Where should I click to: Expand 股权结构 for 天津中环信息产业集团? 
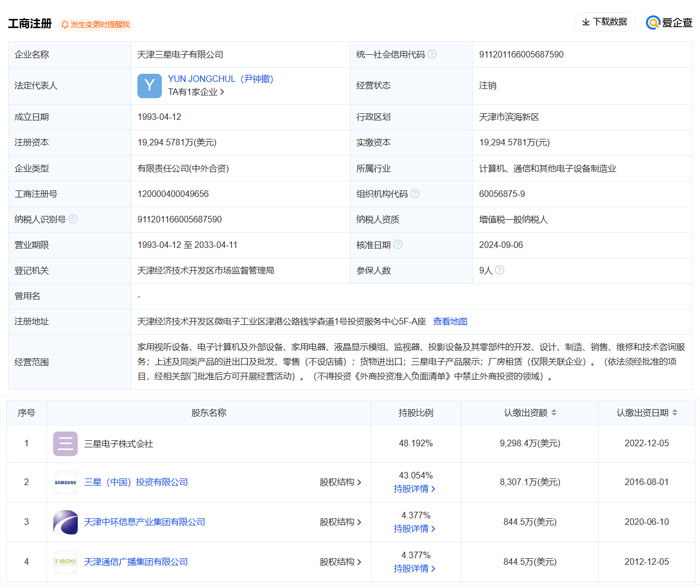[x=340, y=522]
